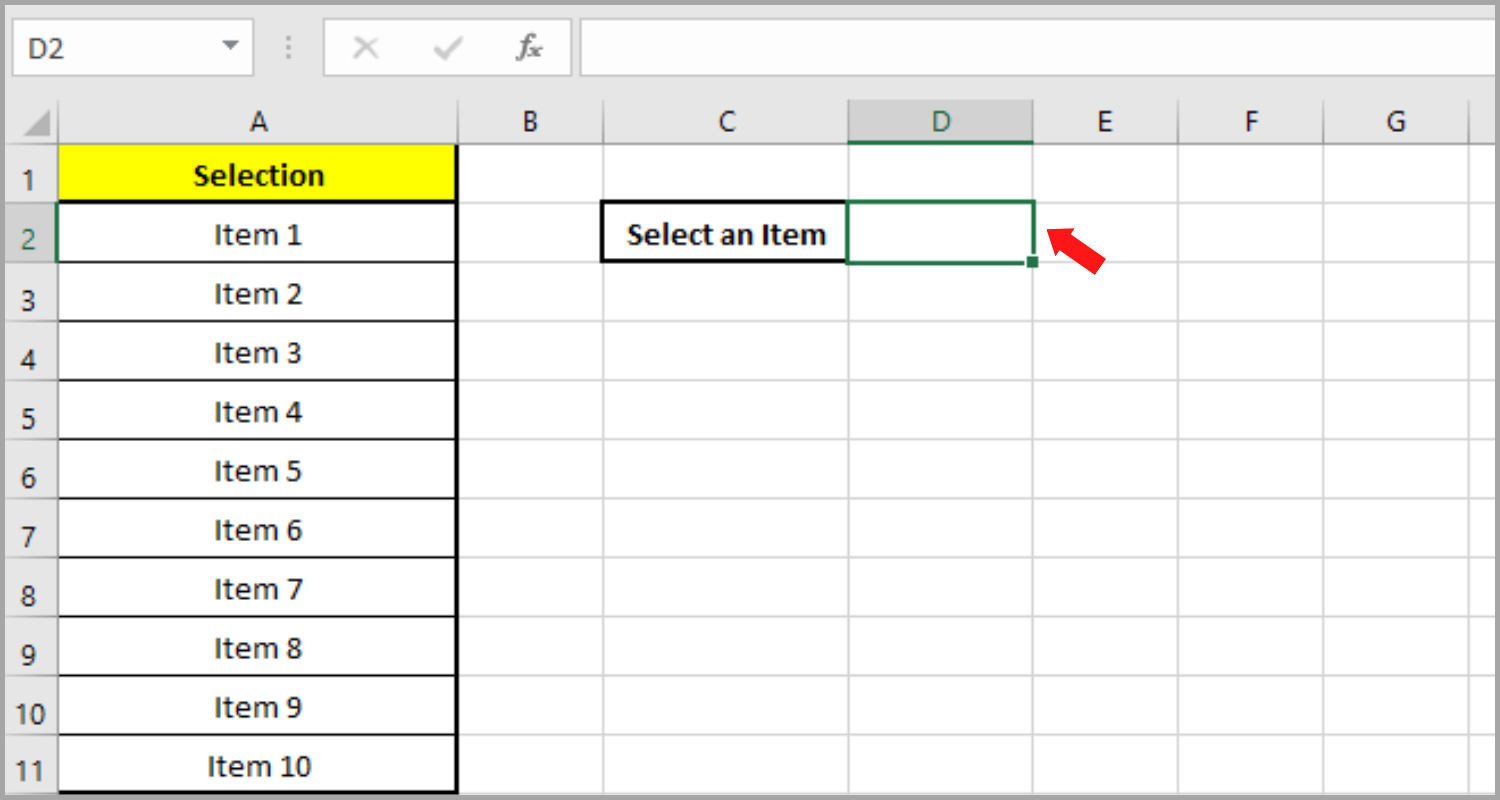
Task: Click row header 11
Action: click(x=31, y=765)
